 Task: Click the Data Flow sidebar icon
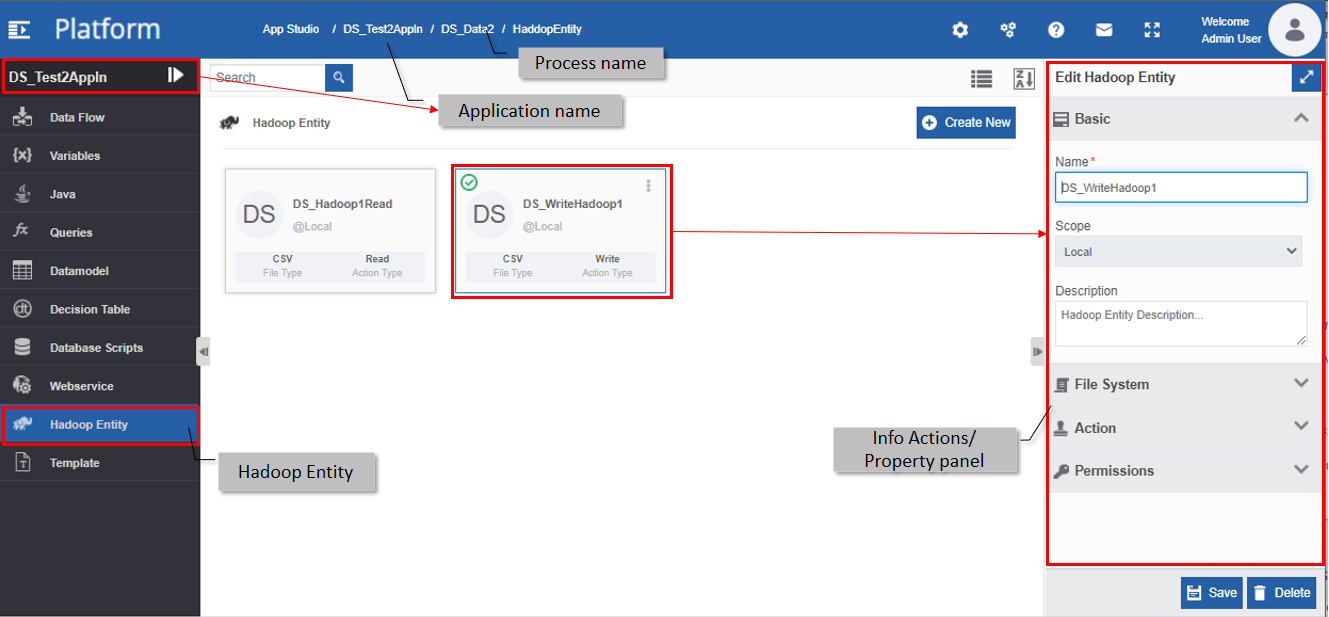(22, 117)
